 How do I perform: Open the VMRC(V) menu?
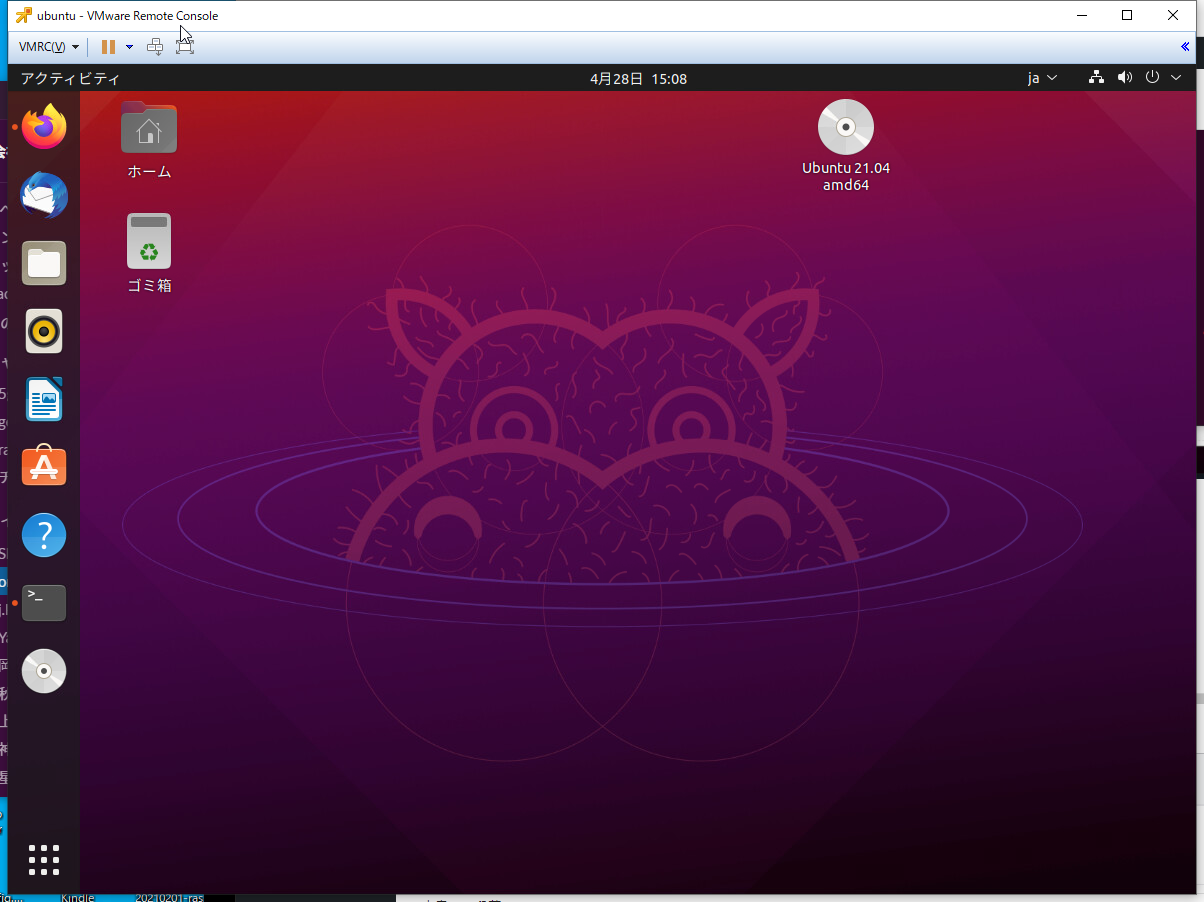click(x=49, y=47)
